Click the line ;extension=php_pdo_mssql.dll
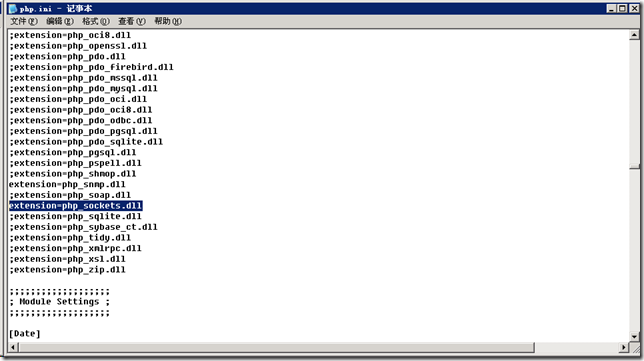 pyautogui.click(x=83, y=78)
